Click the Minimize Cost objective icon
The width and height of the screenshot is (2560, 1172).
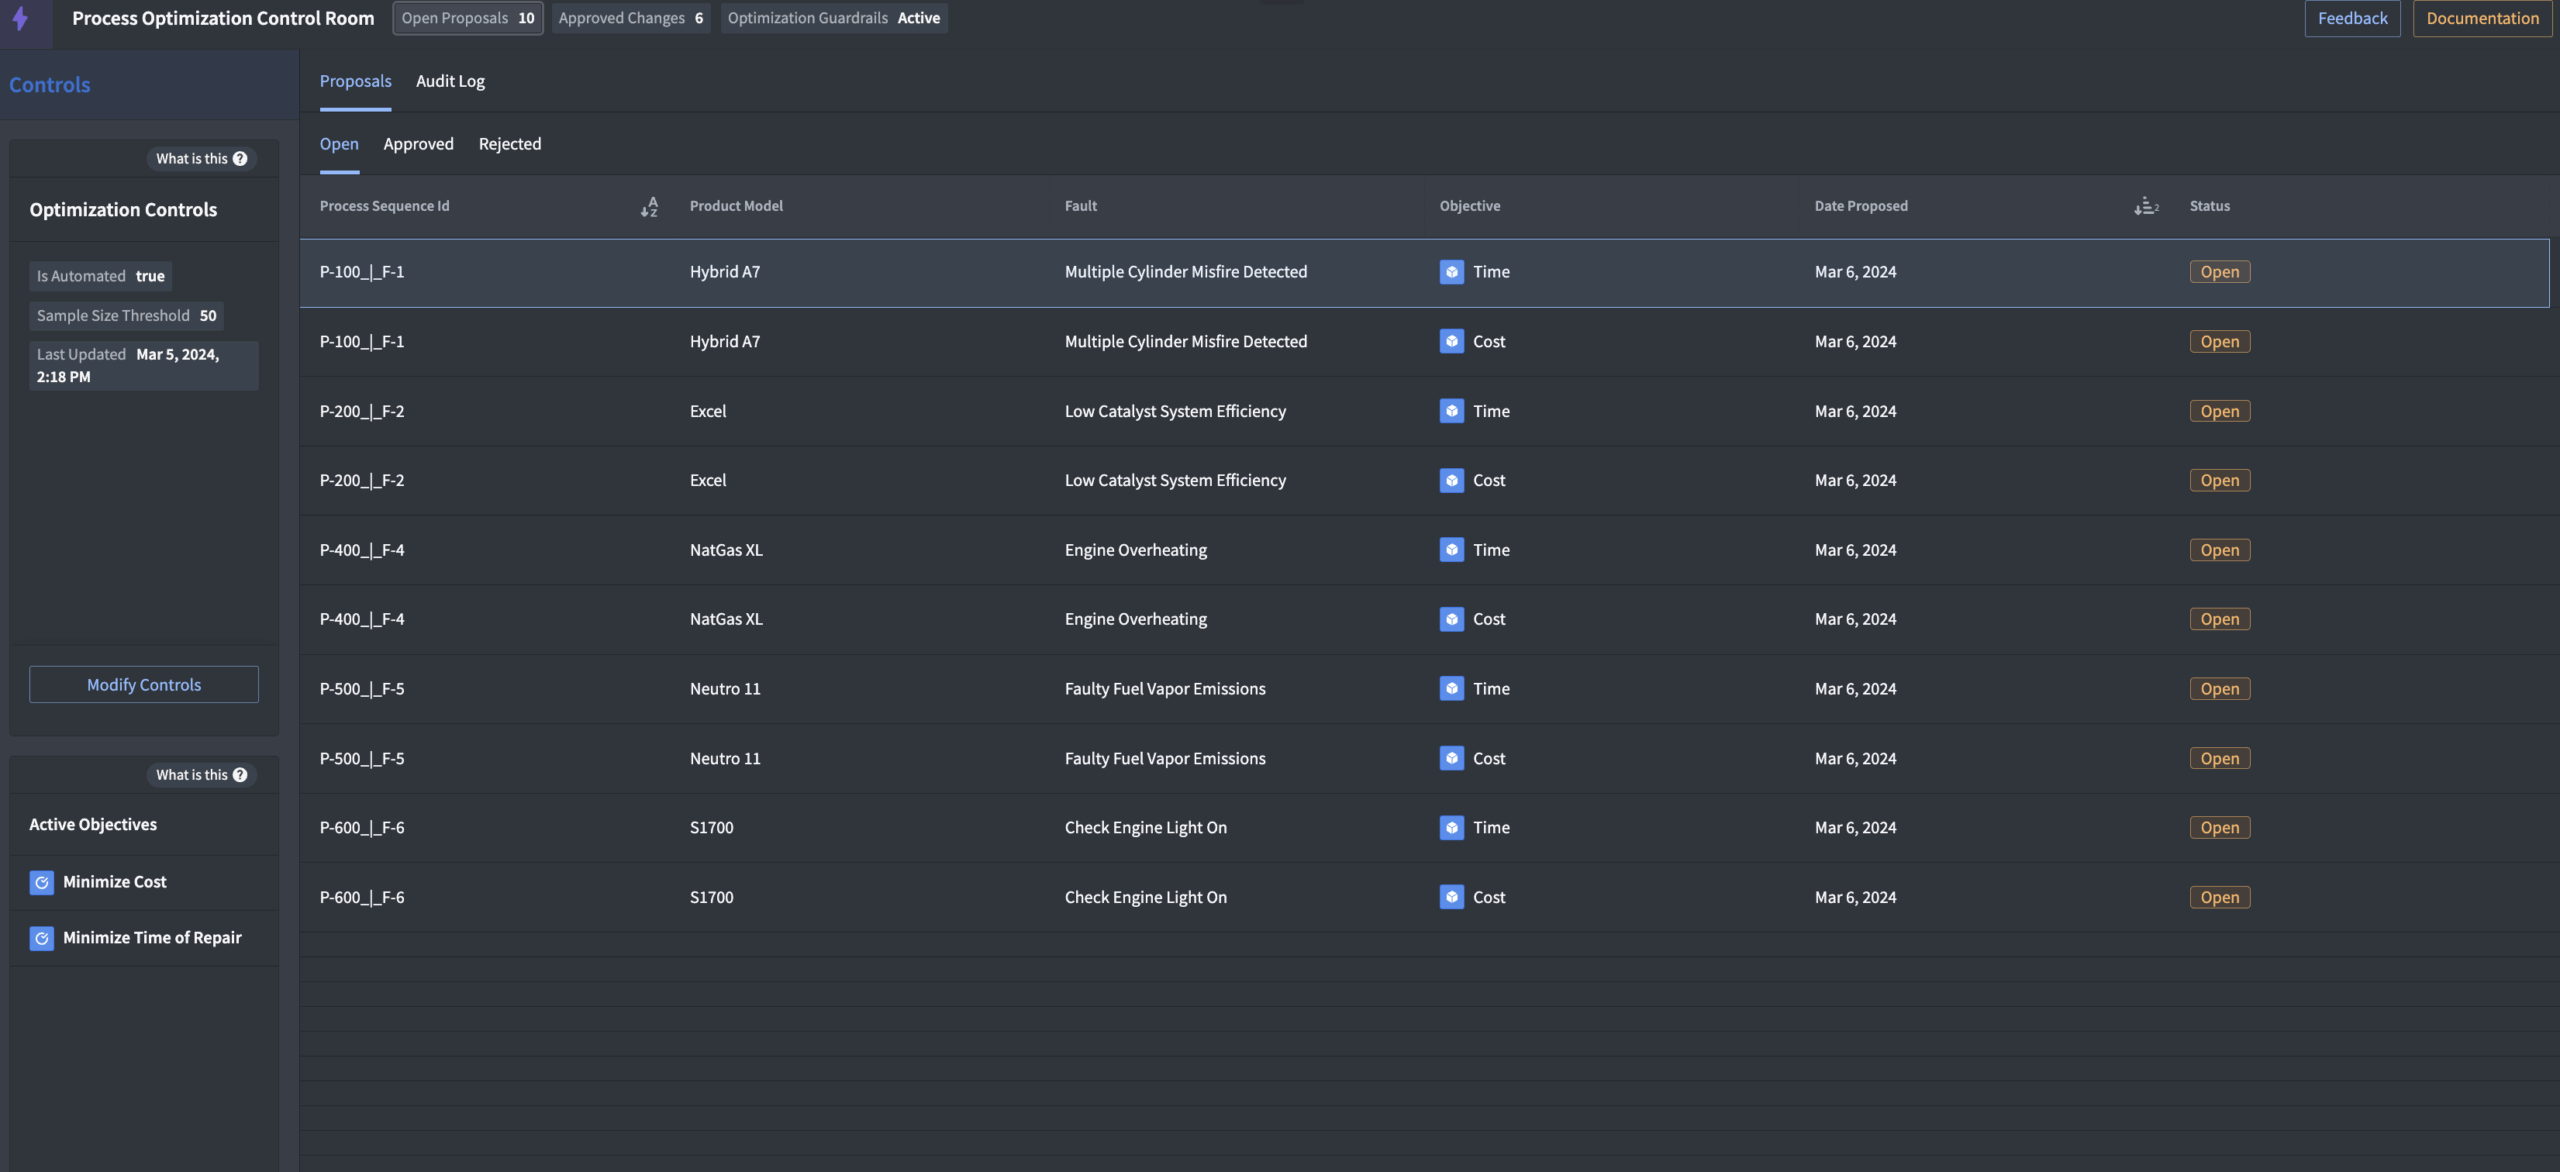[41, 882]
